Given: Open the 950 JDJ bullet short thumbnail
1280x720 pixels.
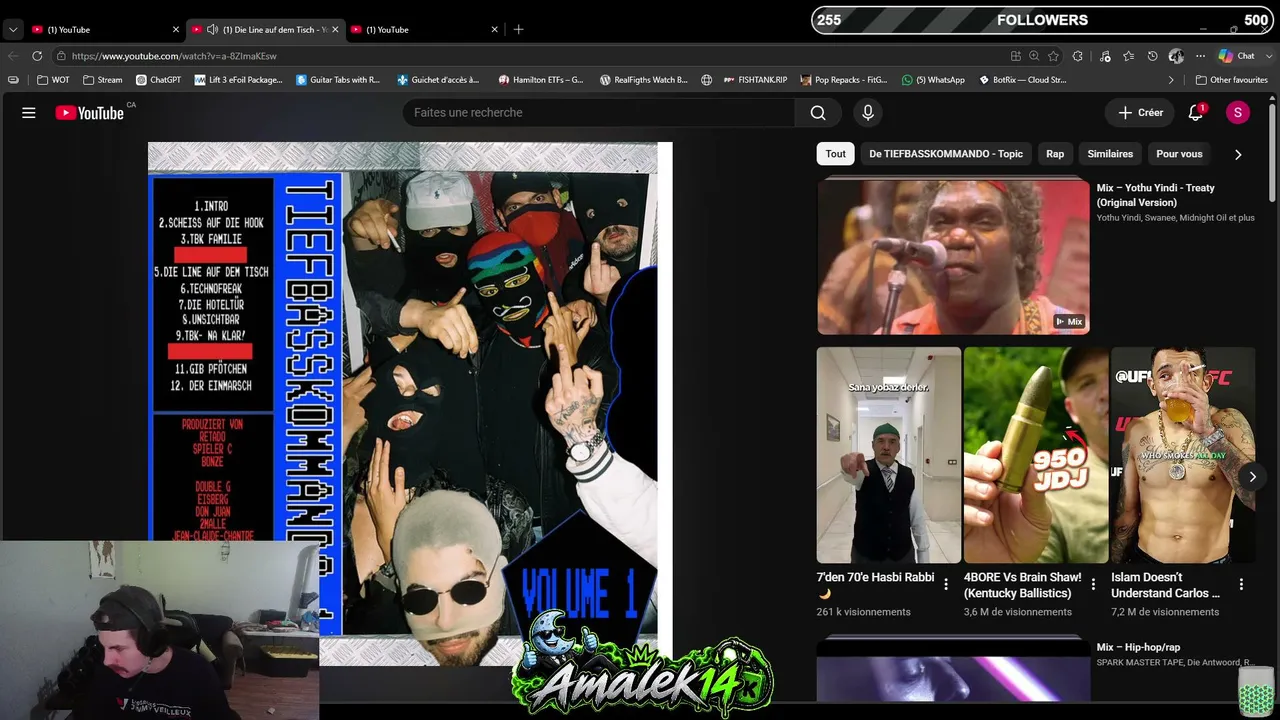Looking at the screenshot, I should [1036, 455].
